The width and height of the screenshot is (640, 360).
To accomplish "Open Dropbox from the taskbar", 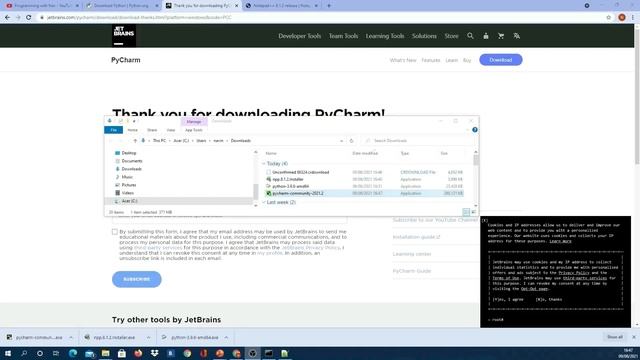I will pos(154,353).
